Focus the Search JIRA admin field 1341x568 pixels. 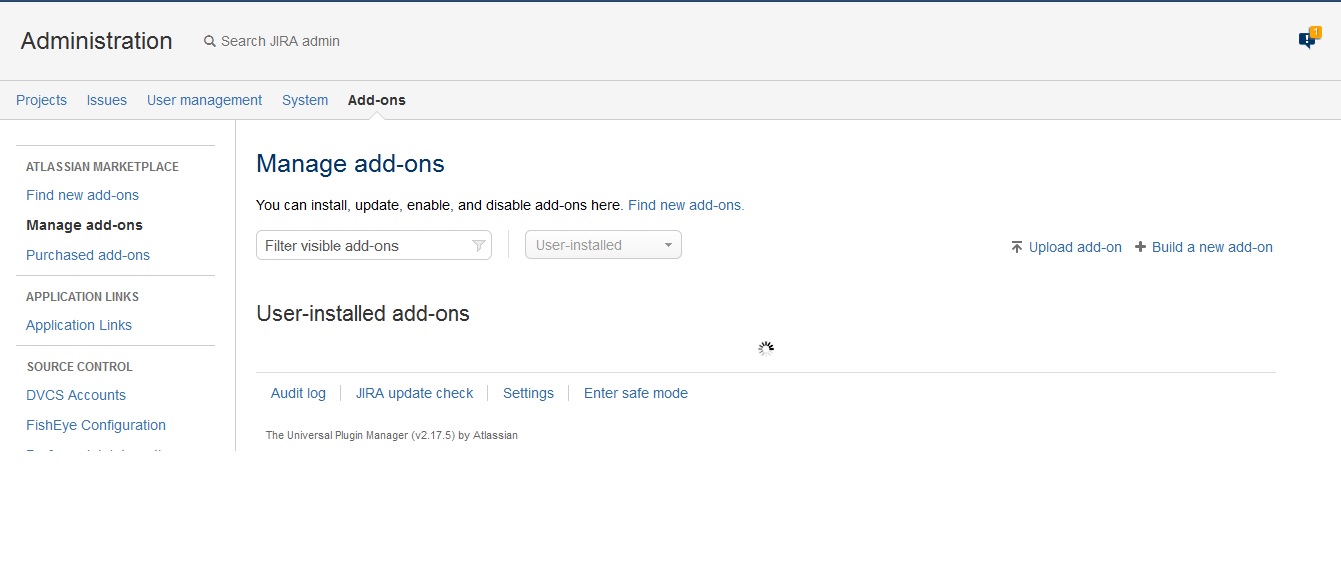[x=280, y=41]
